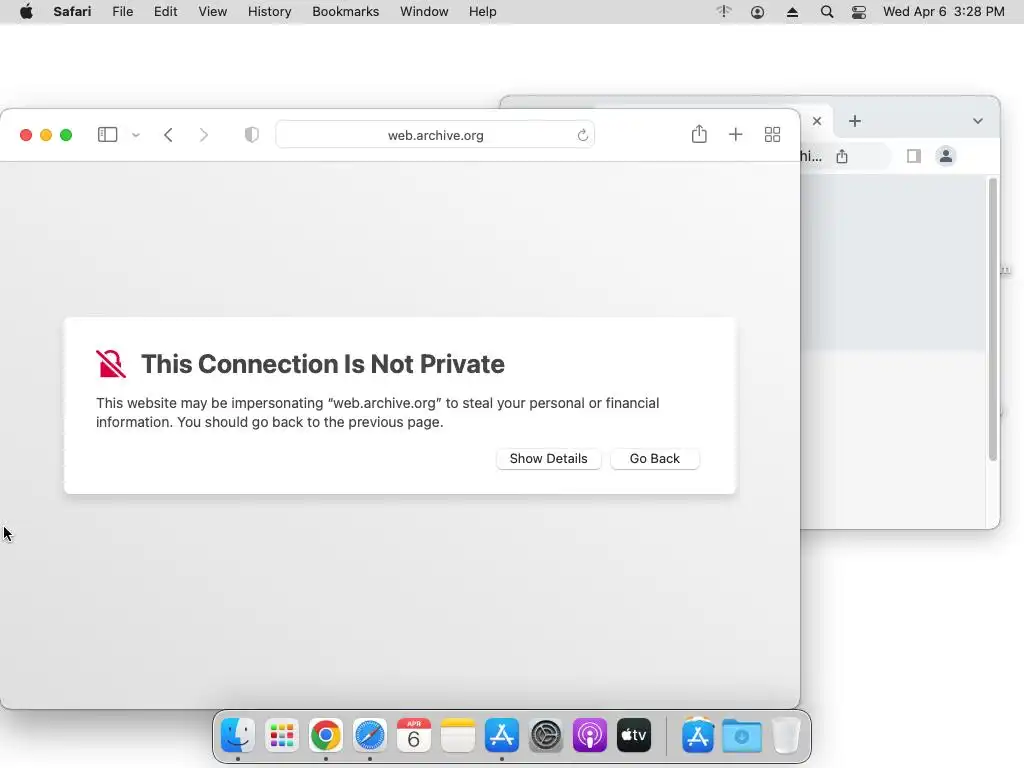Open the Safari menu
Image resolution: width=1024 pixels, height=768 pixels.
pyautogui.click(x=72, y=12)
